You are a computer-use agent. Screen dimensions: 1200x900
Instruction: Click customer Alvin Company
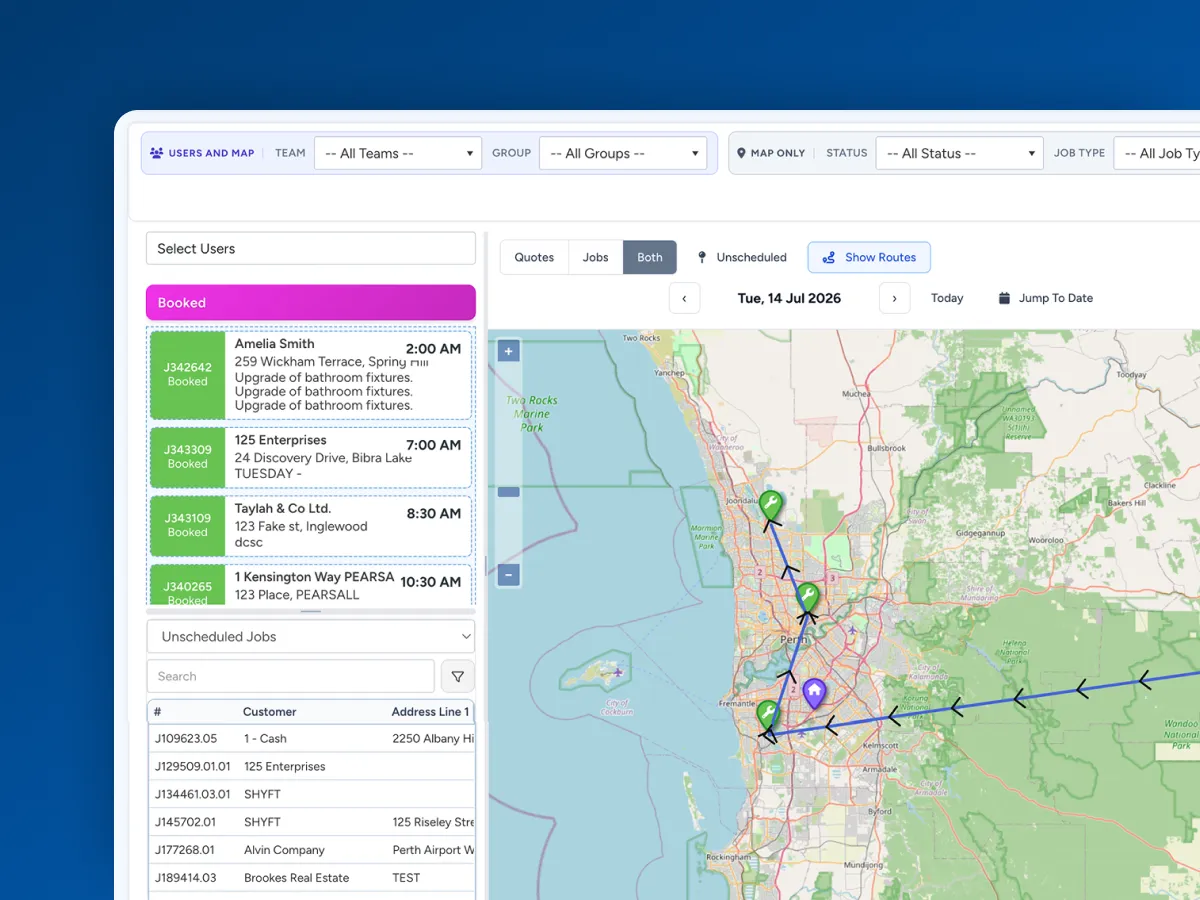(285, 850)
